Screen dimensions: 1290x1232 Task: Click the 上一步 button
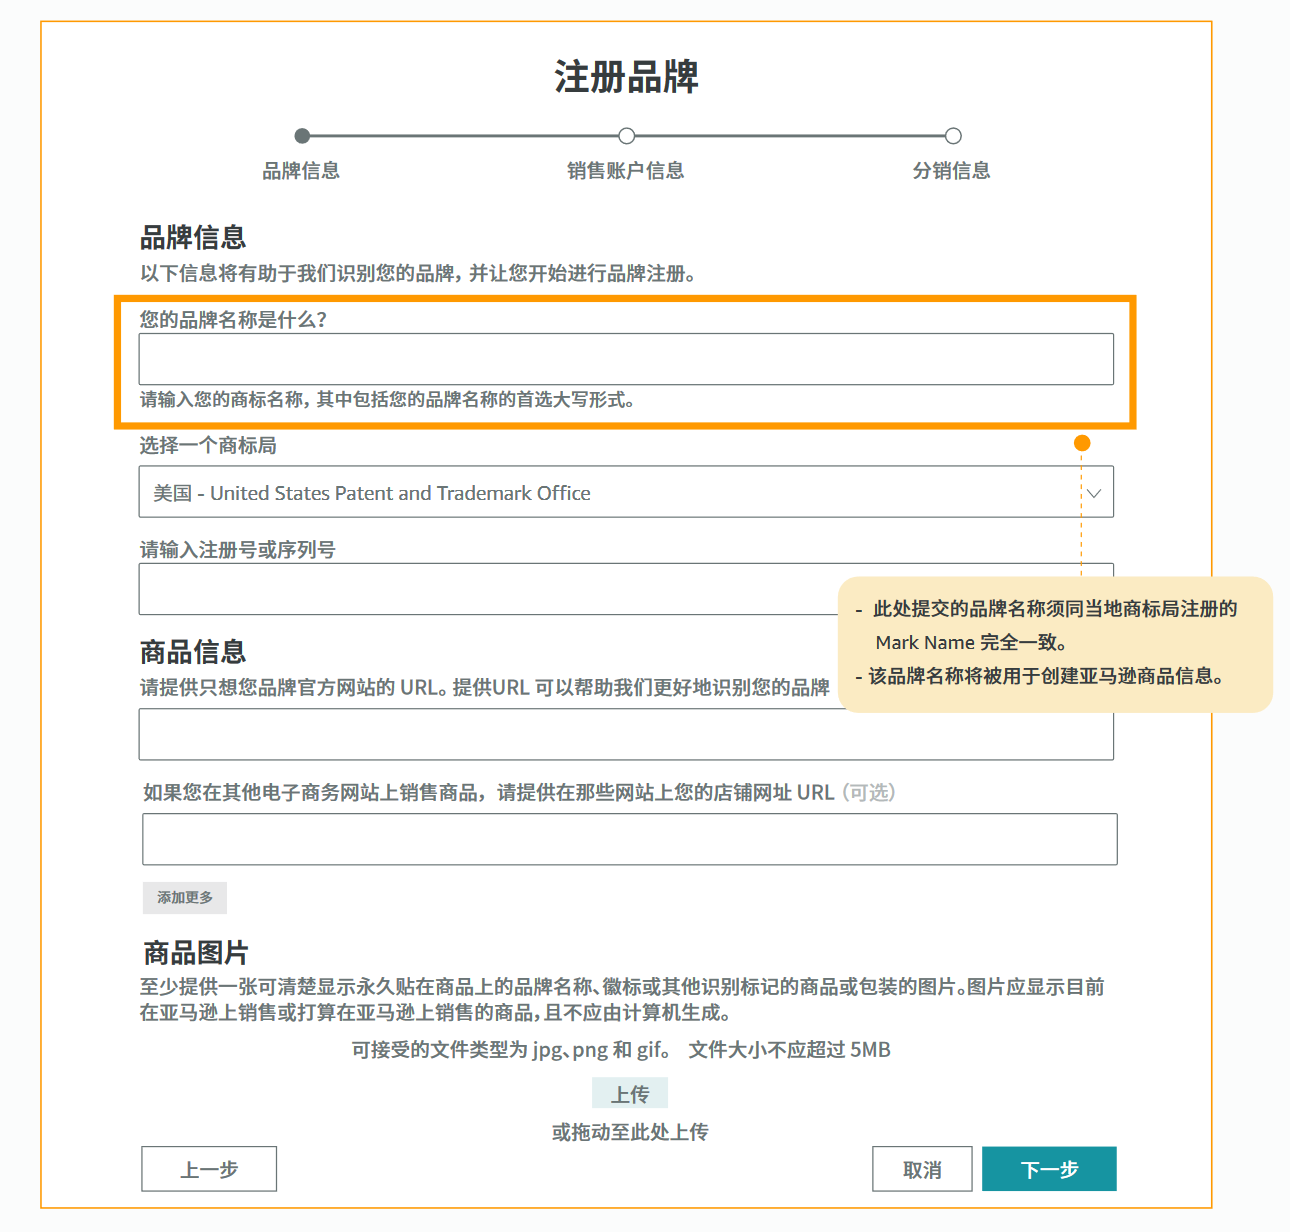209,1169
